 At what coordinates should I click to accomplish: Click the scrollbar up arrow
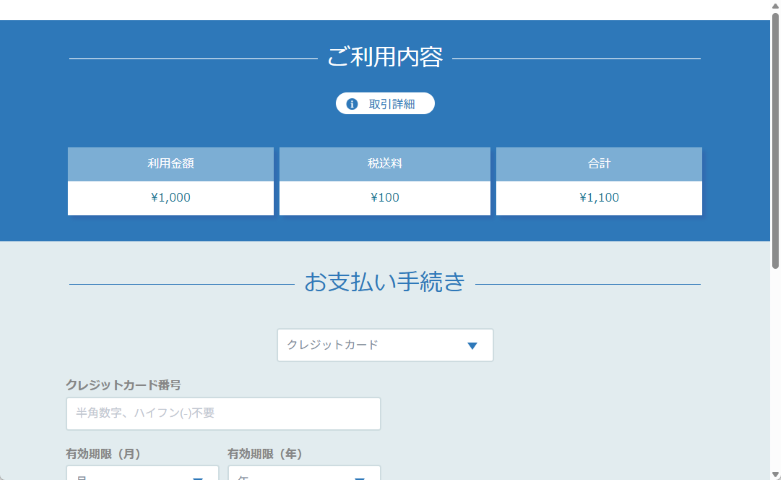tap(775, 7)
